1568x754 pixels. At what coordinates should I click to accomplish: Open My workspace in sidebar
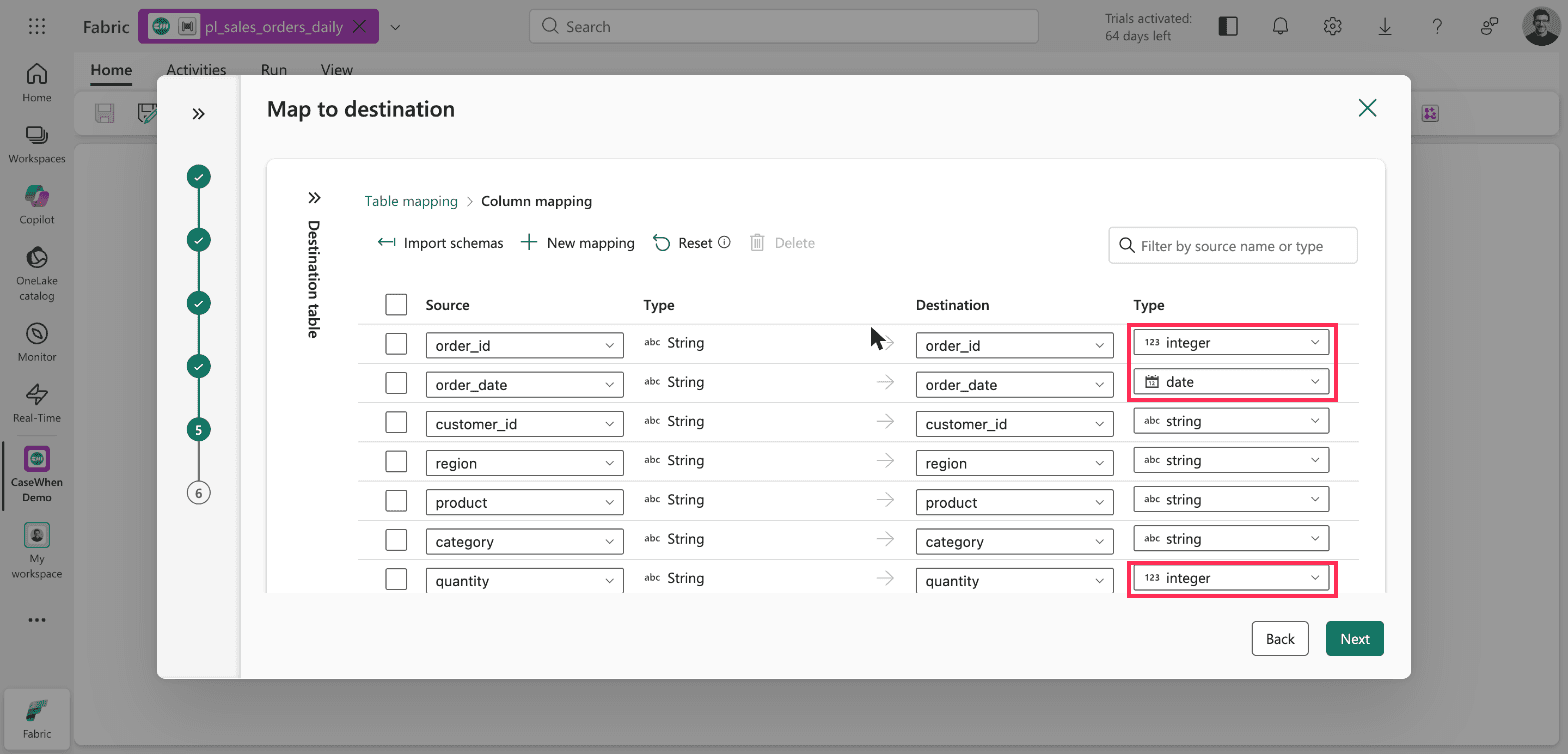click(x=37, y=551)
